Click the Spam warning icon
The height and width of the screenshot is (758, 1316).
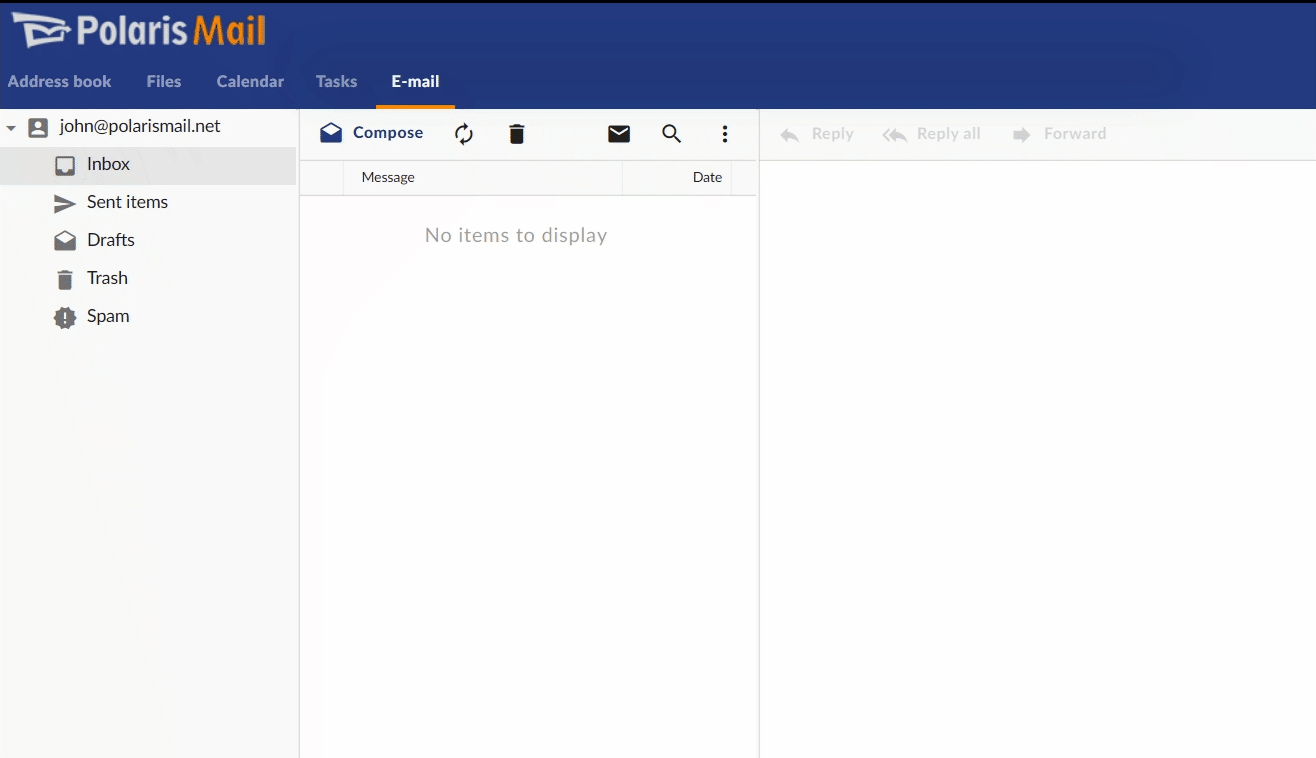point(65,318)
